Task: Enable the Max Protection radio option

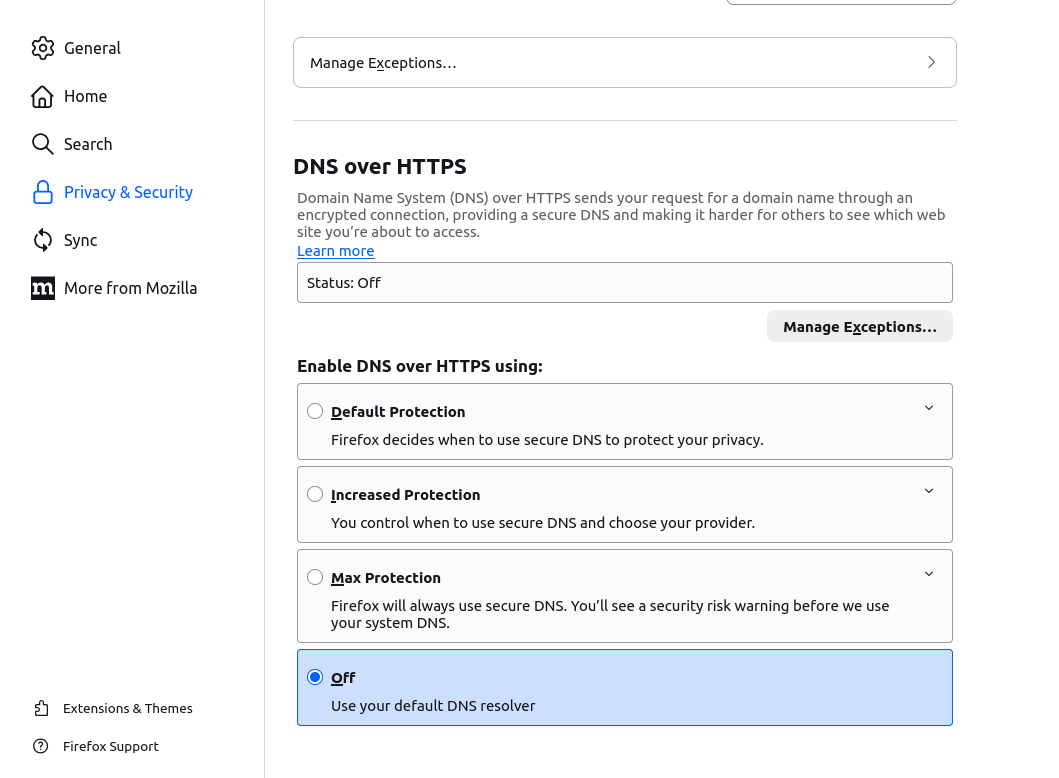Action: (315, 577)
